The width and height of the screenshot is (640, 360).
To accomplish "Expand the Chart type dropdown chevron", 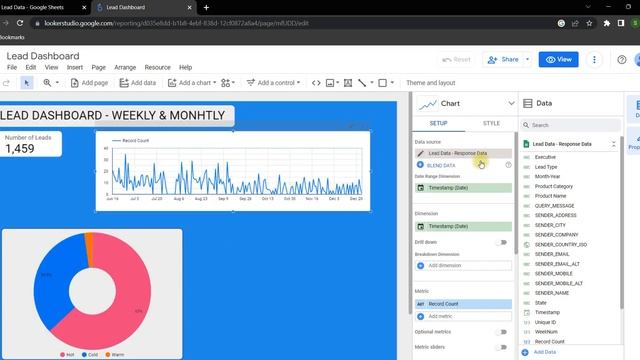I will [x=511, y=104].
